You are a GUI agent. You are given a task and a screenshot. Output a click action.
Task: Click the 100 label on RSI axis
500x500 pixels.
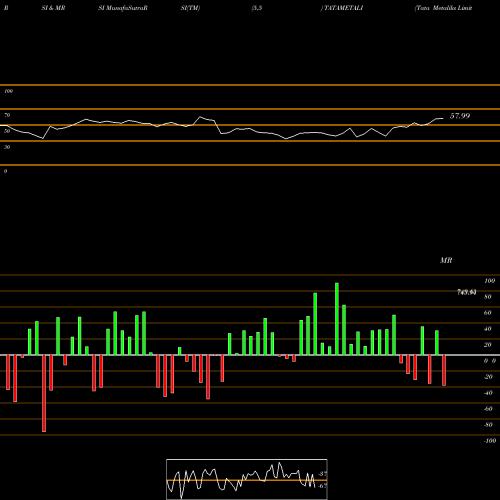click(x=8, y=91)
